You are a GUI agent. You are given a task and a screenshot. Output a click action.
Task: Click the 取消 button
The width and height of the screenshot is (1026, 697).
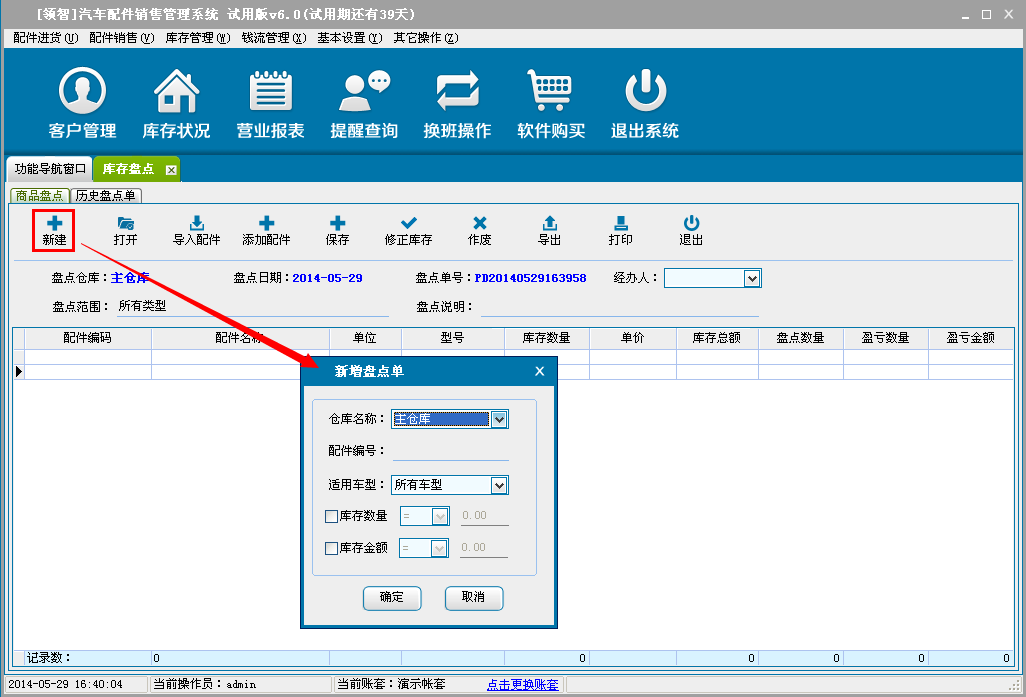(473, 598)
